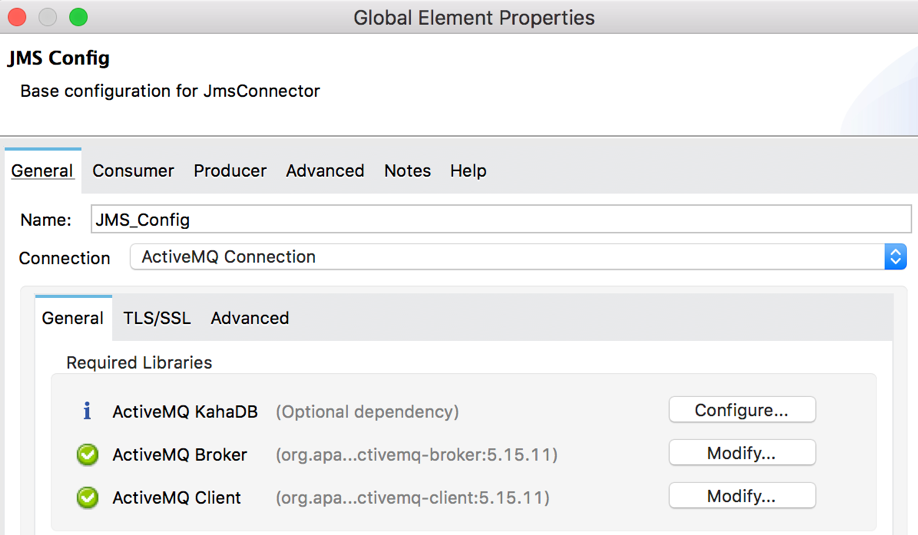
Task: Switch to the Consumer tab
Action: pyautogui.click(x=133, y=171)
